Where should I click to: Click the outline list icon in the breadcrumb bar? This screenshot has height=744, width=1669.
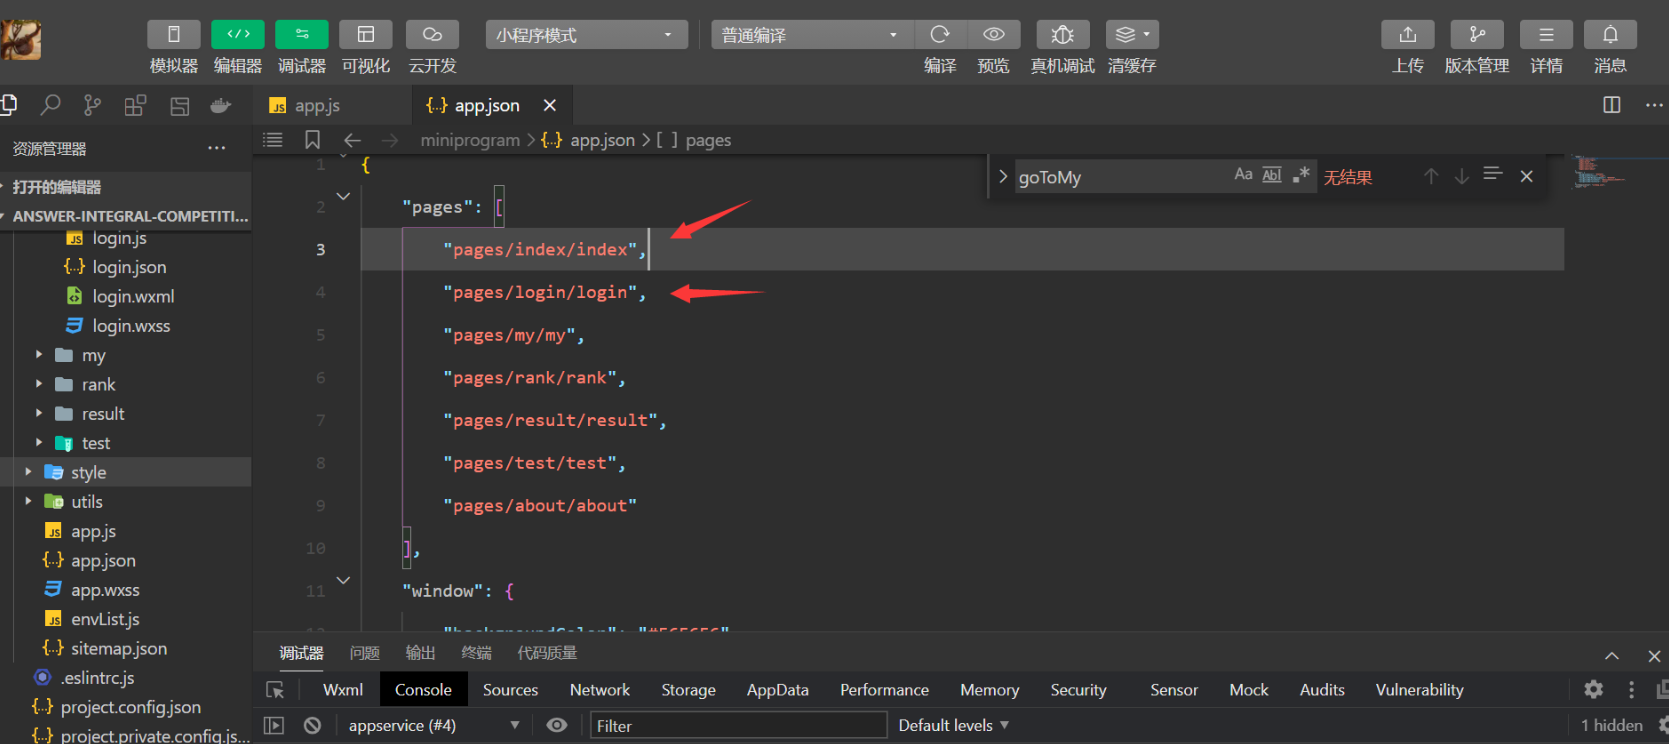click(x=273, y=140)
